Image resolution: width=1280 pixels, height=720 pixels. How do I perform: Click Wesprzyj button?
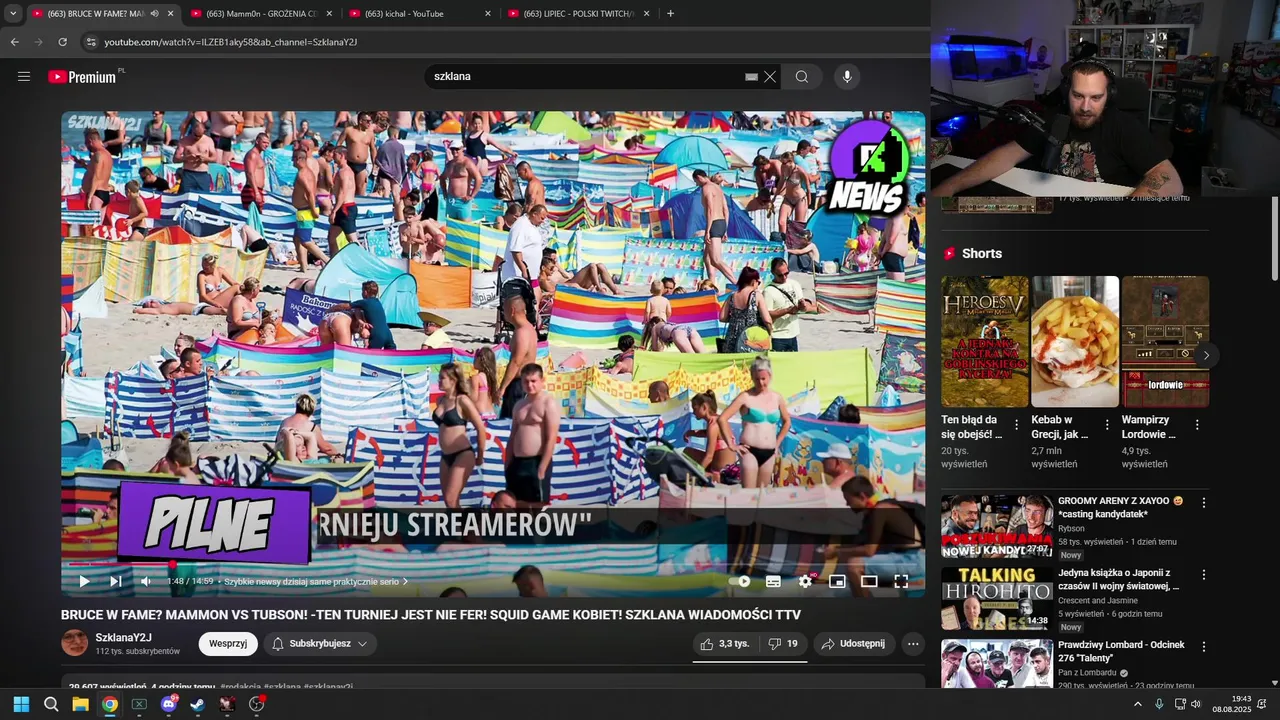228,644
